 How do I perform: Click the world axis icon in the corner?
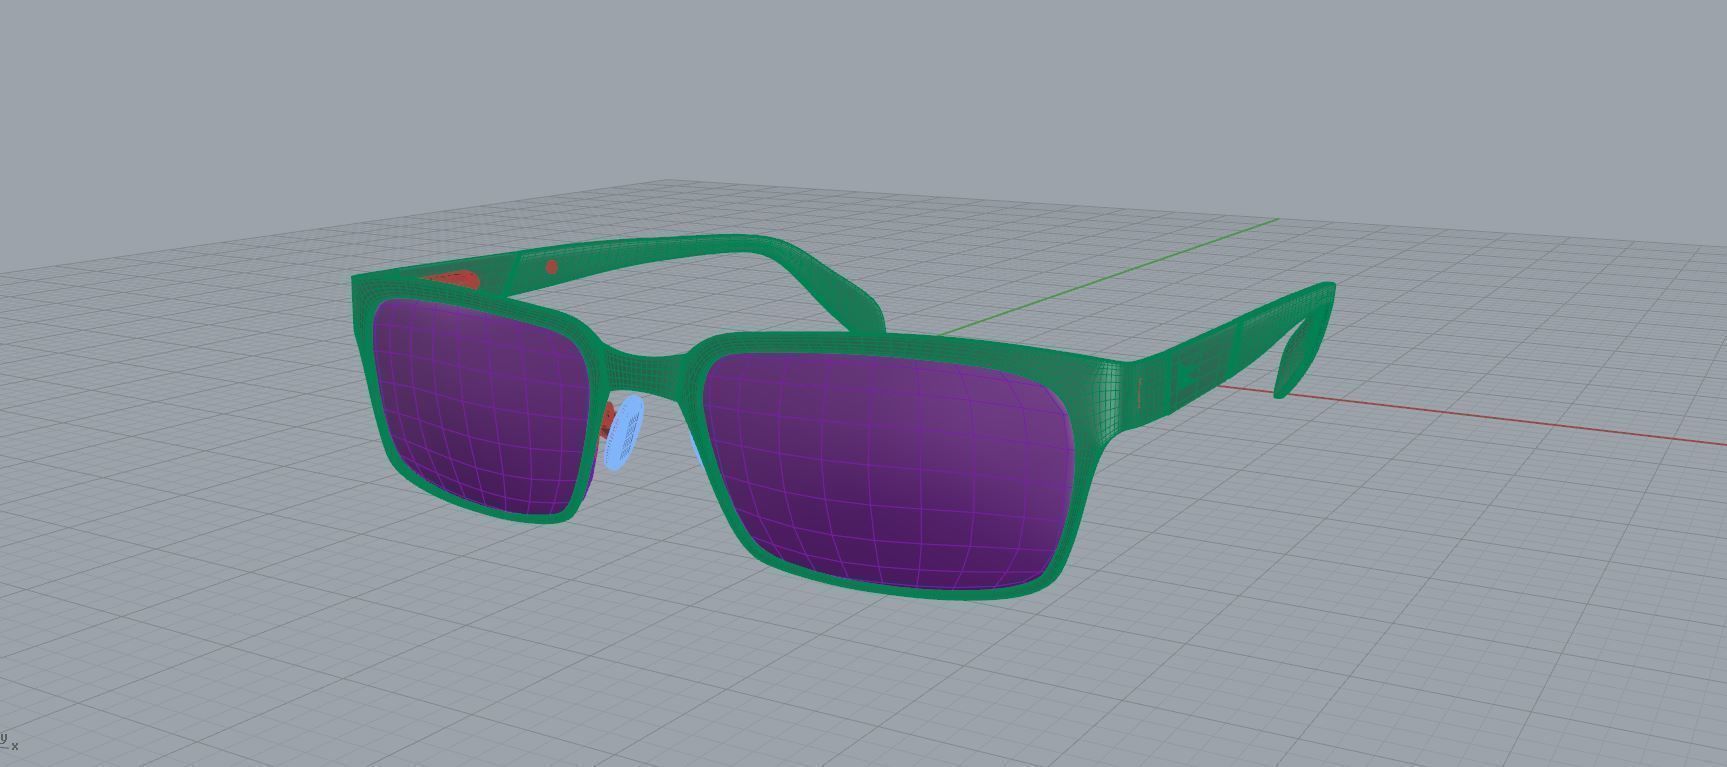(x=9, y=742)
